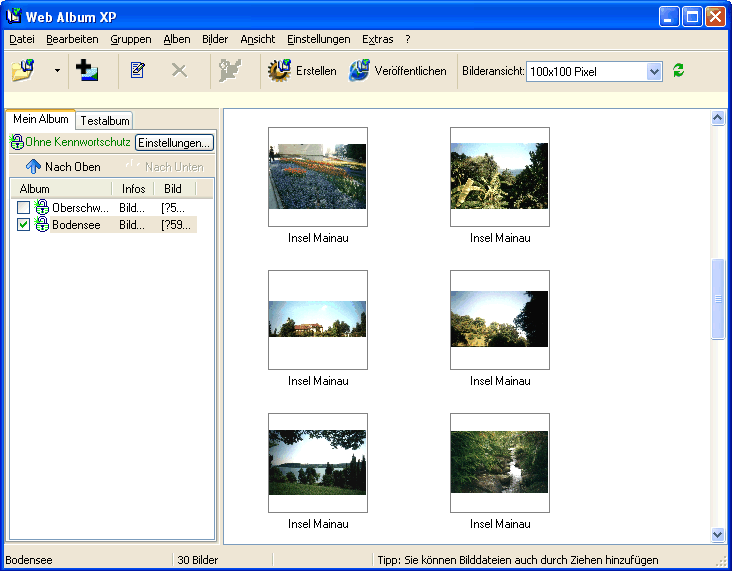Refresh thumbnails with green arrows icon
732x571 pixels.
click(678, 70)
